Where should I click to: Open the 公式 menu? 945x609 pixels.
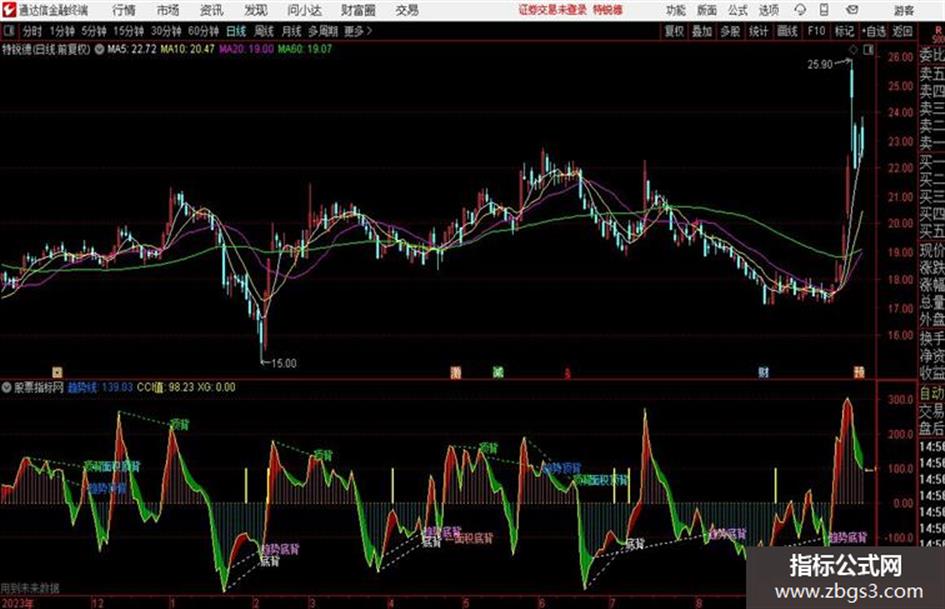click(738, 10)
